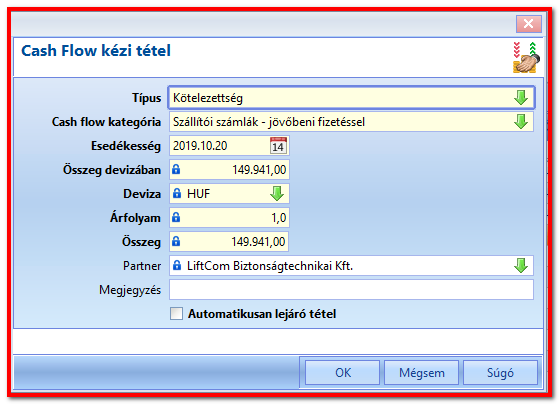The height and width of the screenshot is (404, 559).
Task: Cancel via the Mégsem button
Action: click(x=421, y=373)
